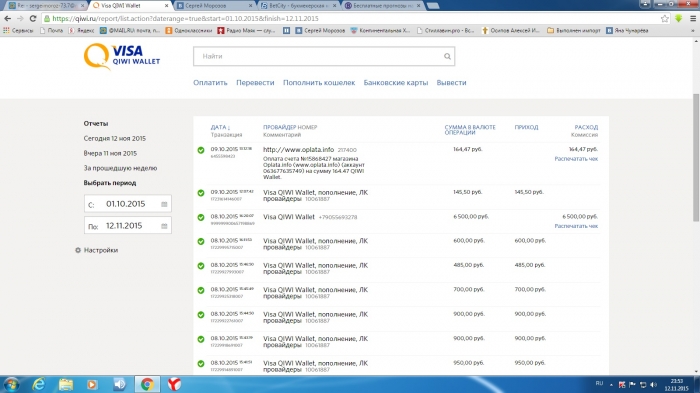The width and height of the screenshot is (700, 393).
Task: Focus the Найти search field
Action: 324,56
